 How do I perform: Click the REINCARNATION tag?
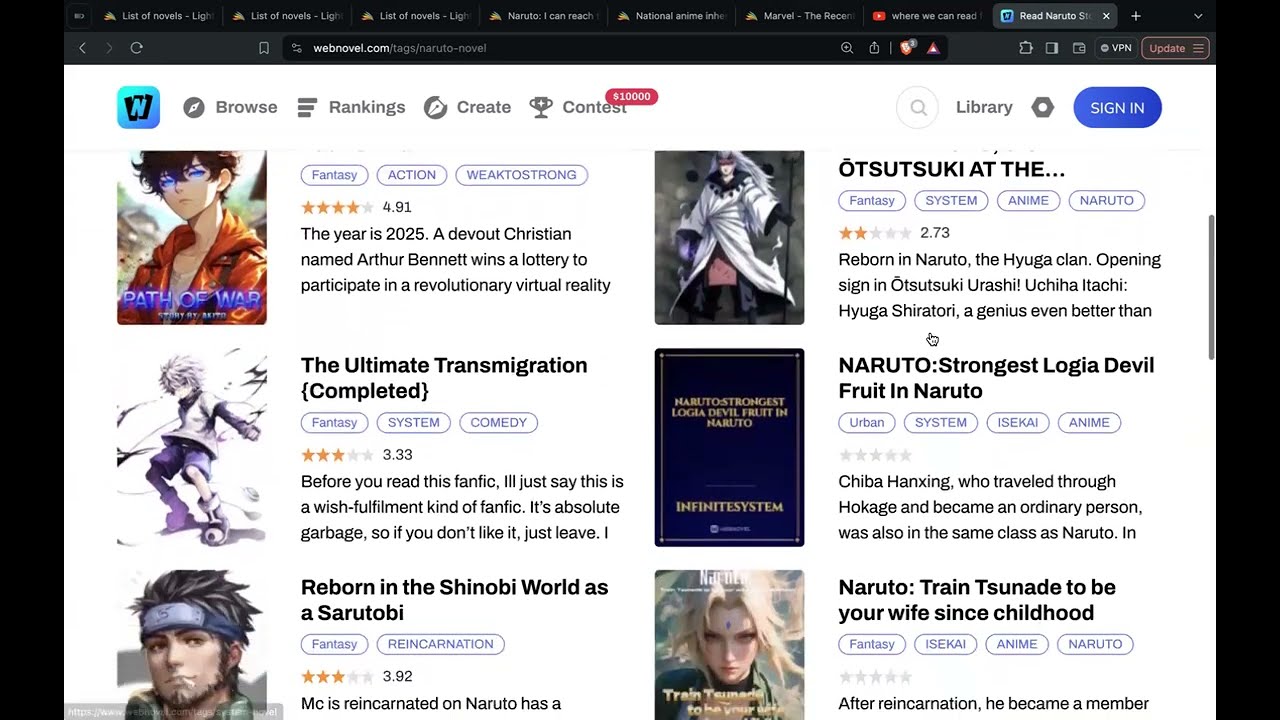coord(441,644)
